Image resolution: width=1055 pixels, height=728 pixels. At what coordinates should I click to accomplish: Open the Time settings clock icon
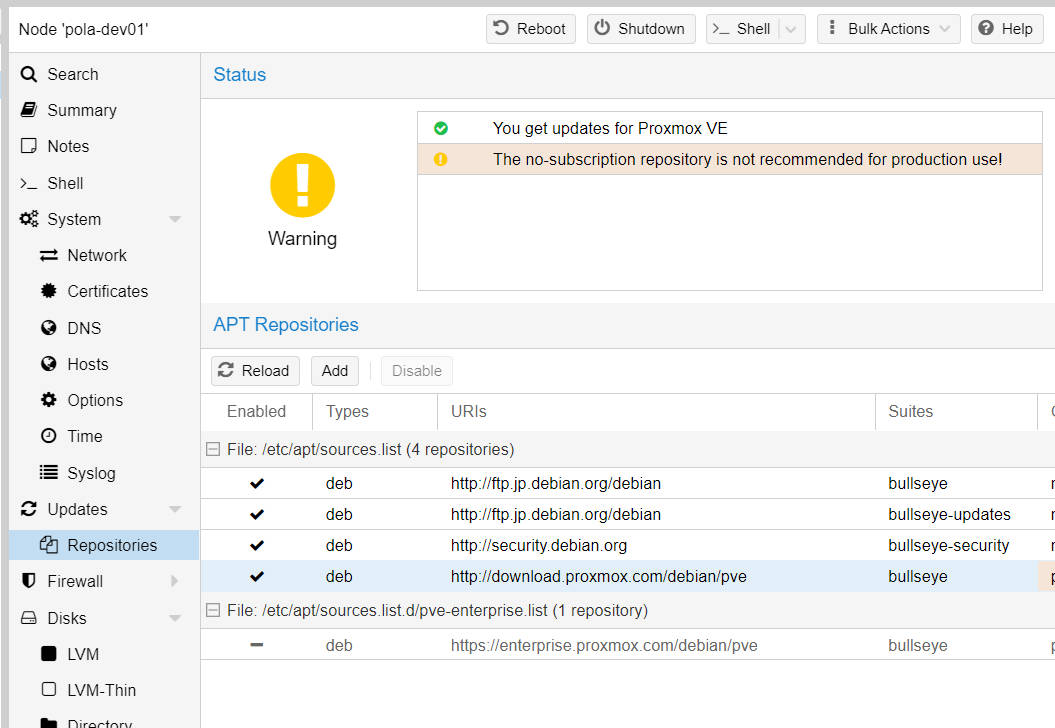pyautogui.click(x=49, y=436)
